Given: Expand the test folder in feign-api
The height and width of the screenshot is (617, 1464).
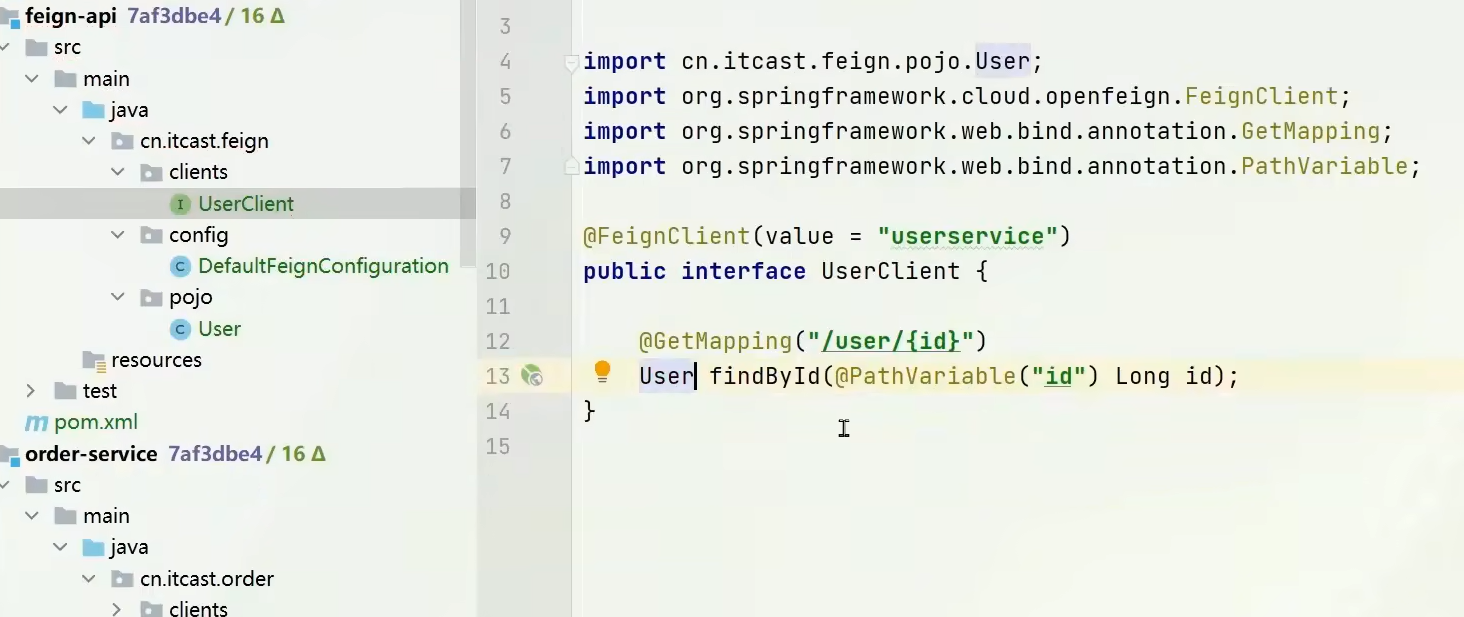Looking at the screenshot, I should (x=31, y=391).
